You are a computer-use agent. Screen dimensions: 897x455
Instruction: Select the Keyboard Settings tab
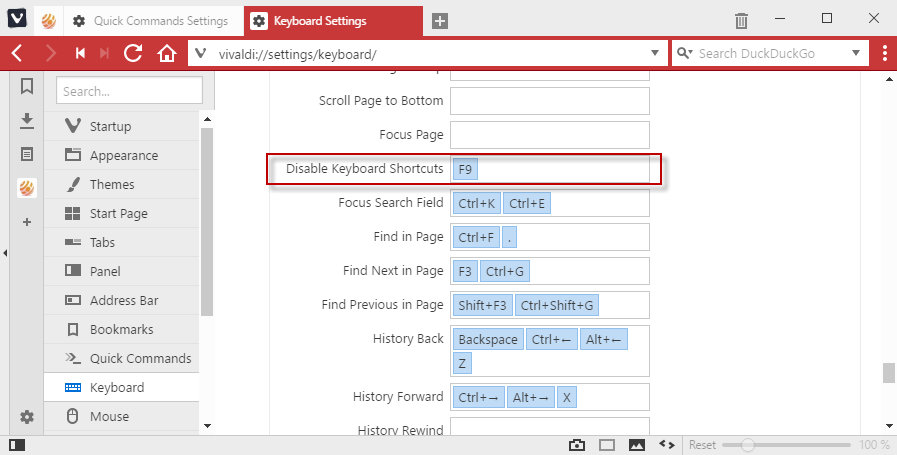pos(334,21)
